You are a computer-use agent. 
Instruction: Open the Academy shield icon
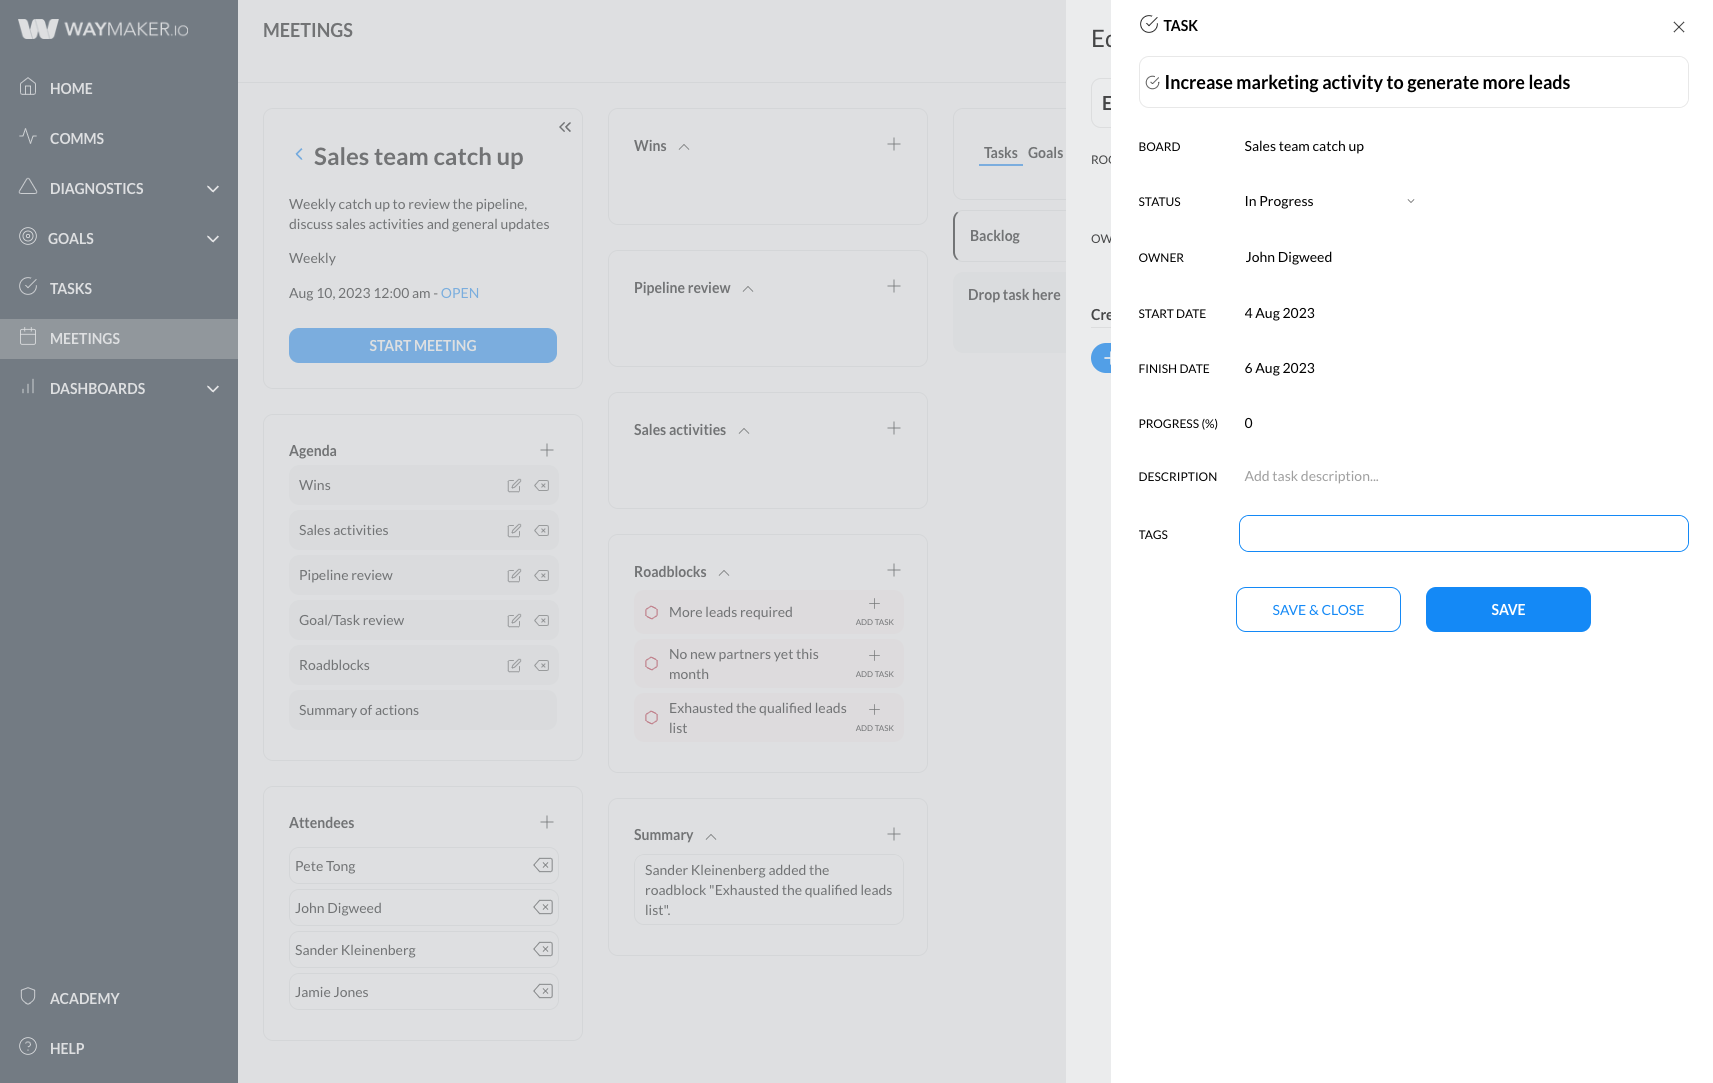(x=28, y=996)
